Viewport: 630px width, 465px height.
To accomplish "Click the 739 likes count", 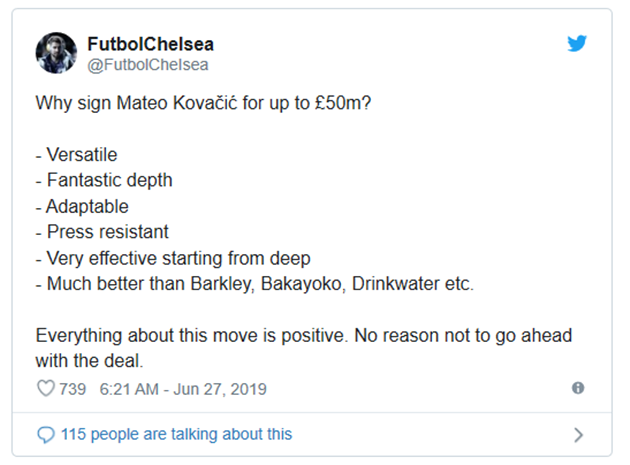I will 73,388.
